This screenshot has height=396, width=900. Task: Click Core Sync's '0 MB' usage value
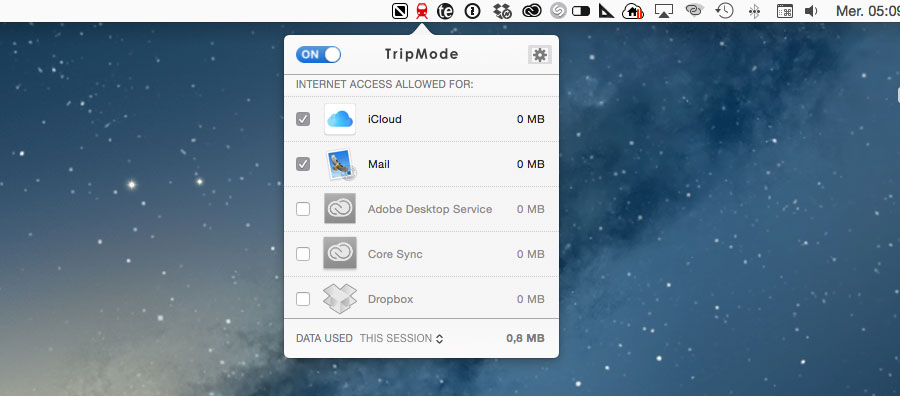click(530, 254)
